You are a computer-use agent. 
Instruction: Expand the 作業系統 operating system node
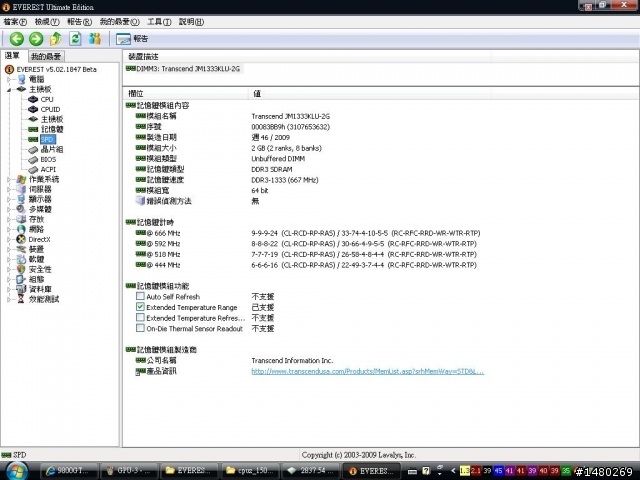pyautogui.click(x=9, y=179)
